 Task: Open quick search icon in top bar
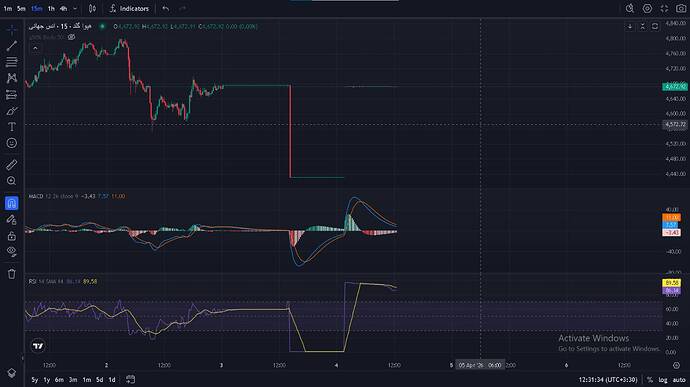pyautogui.click(x=630, y=8)
